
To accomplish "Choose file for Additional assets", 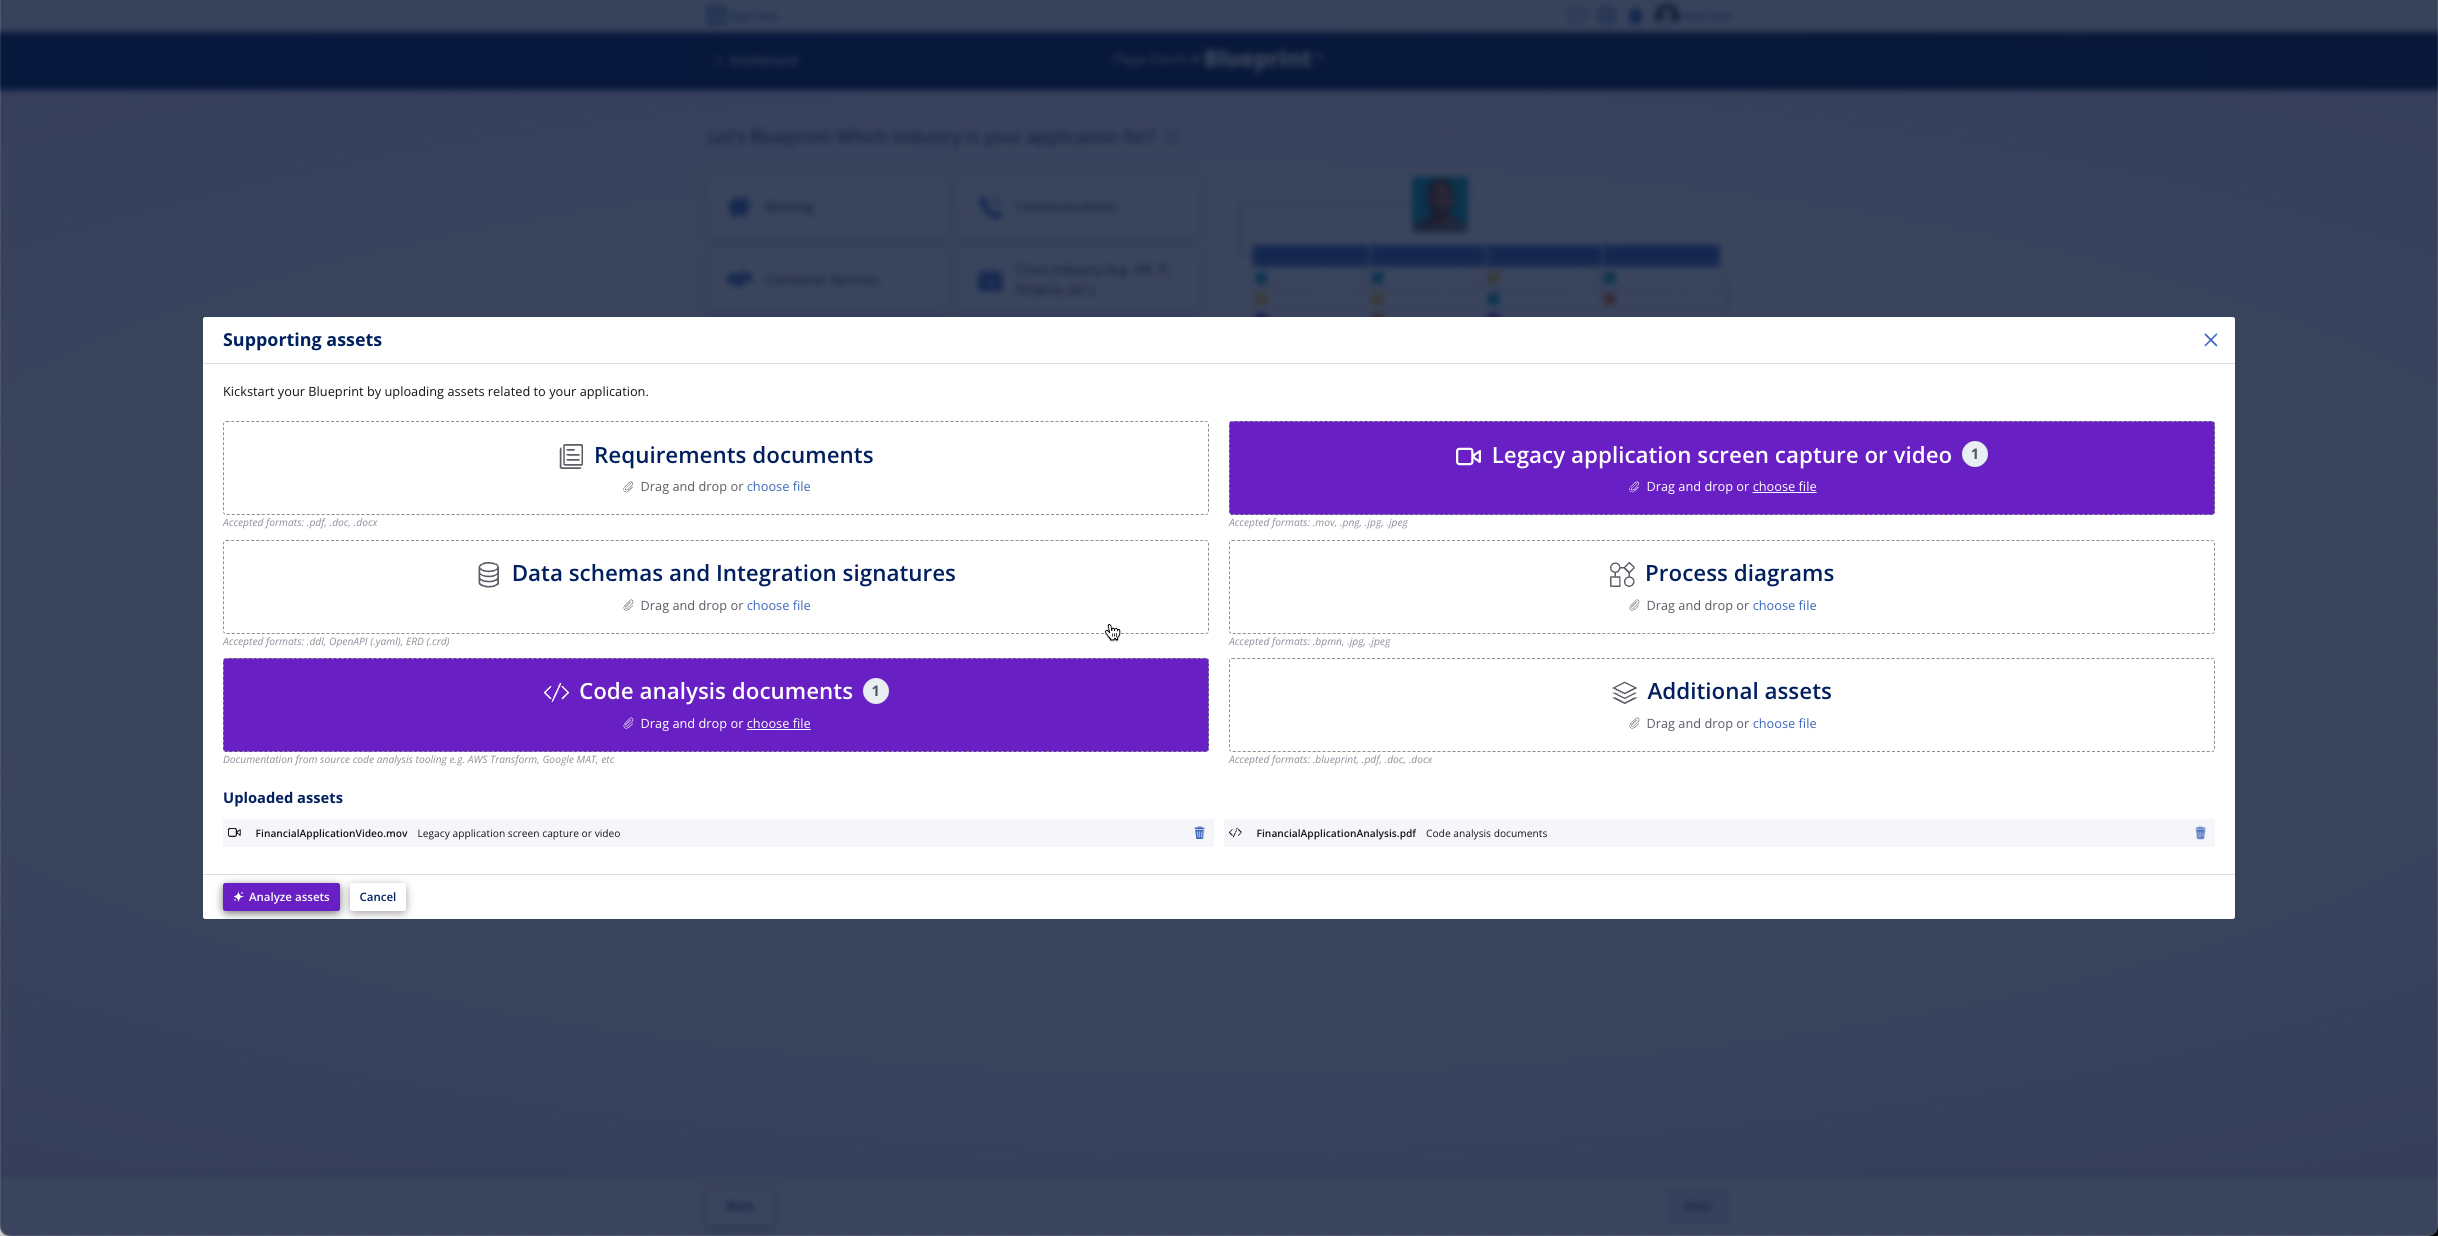I will tap(1784, 724).
